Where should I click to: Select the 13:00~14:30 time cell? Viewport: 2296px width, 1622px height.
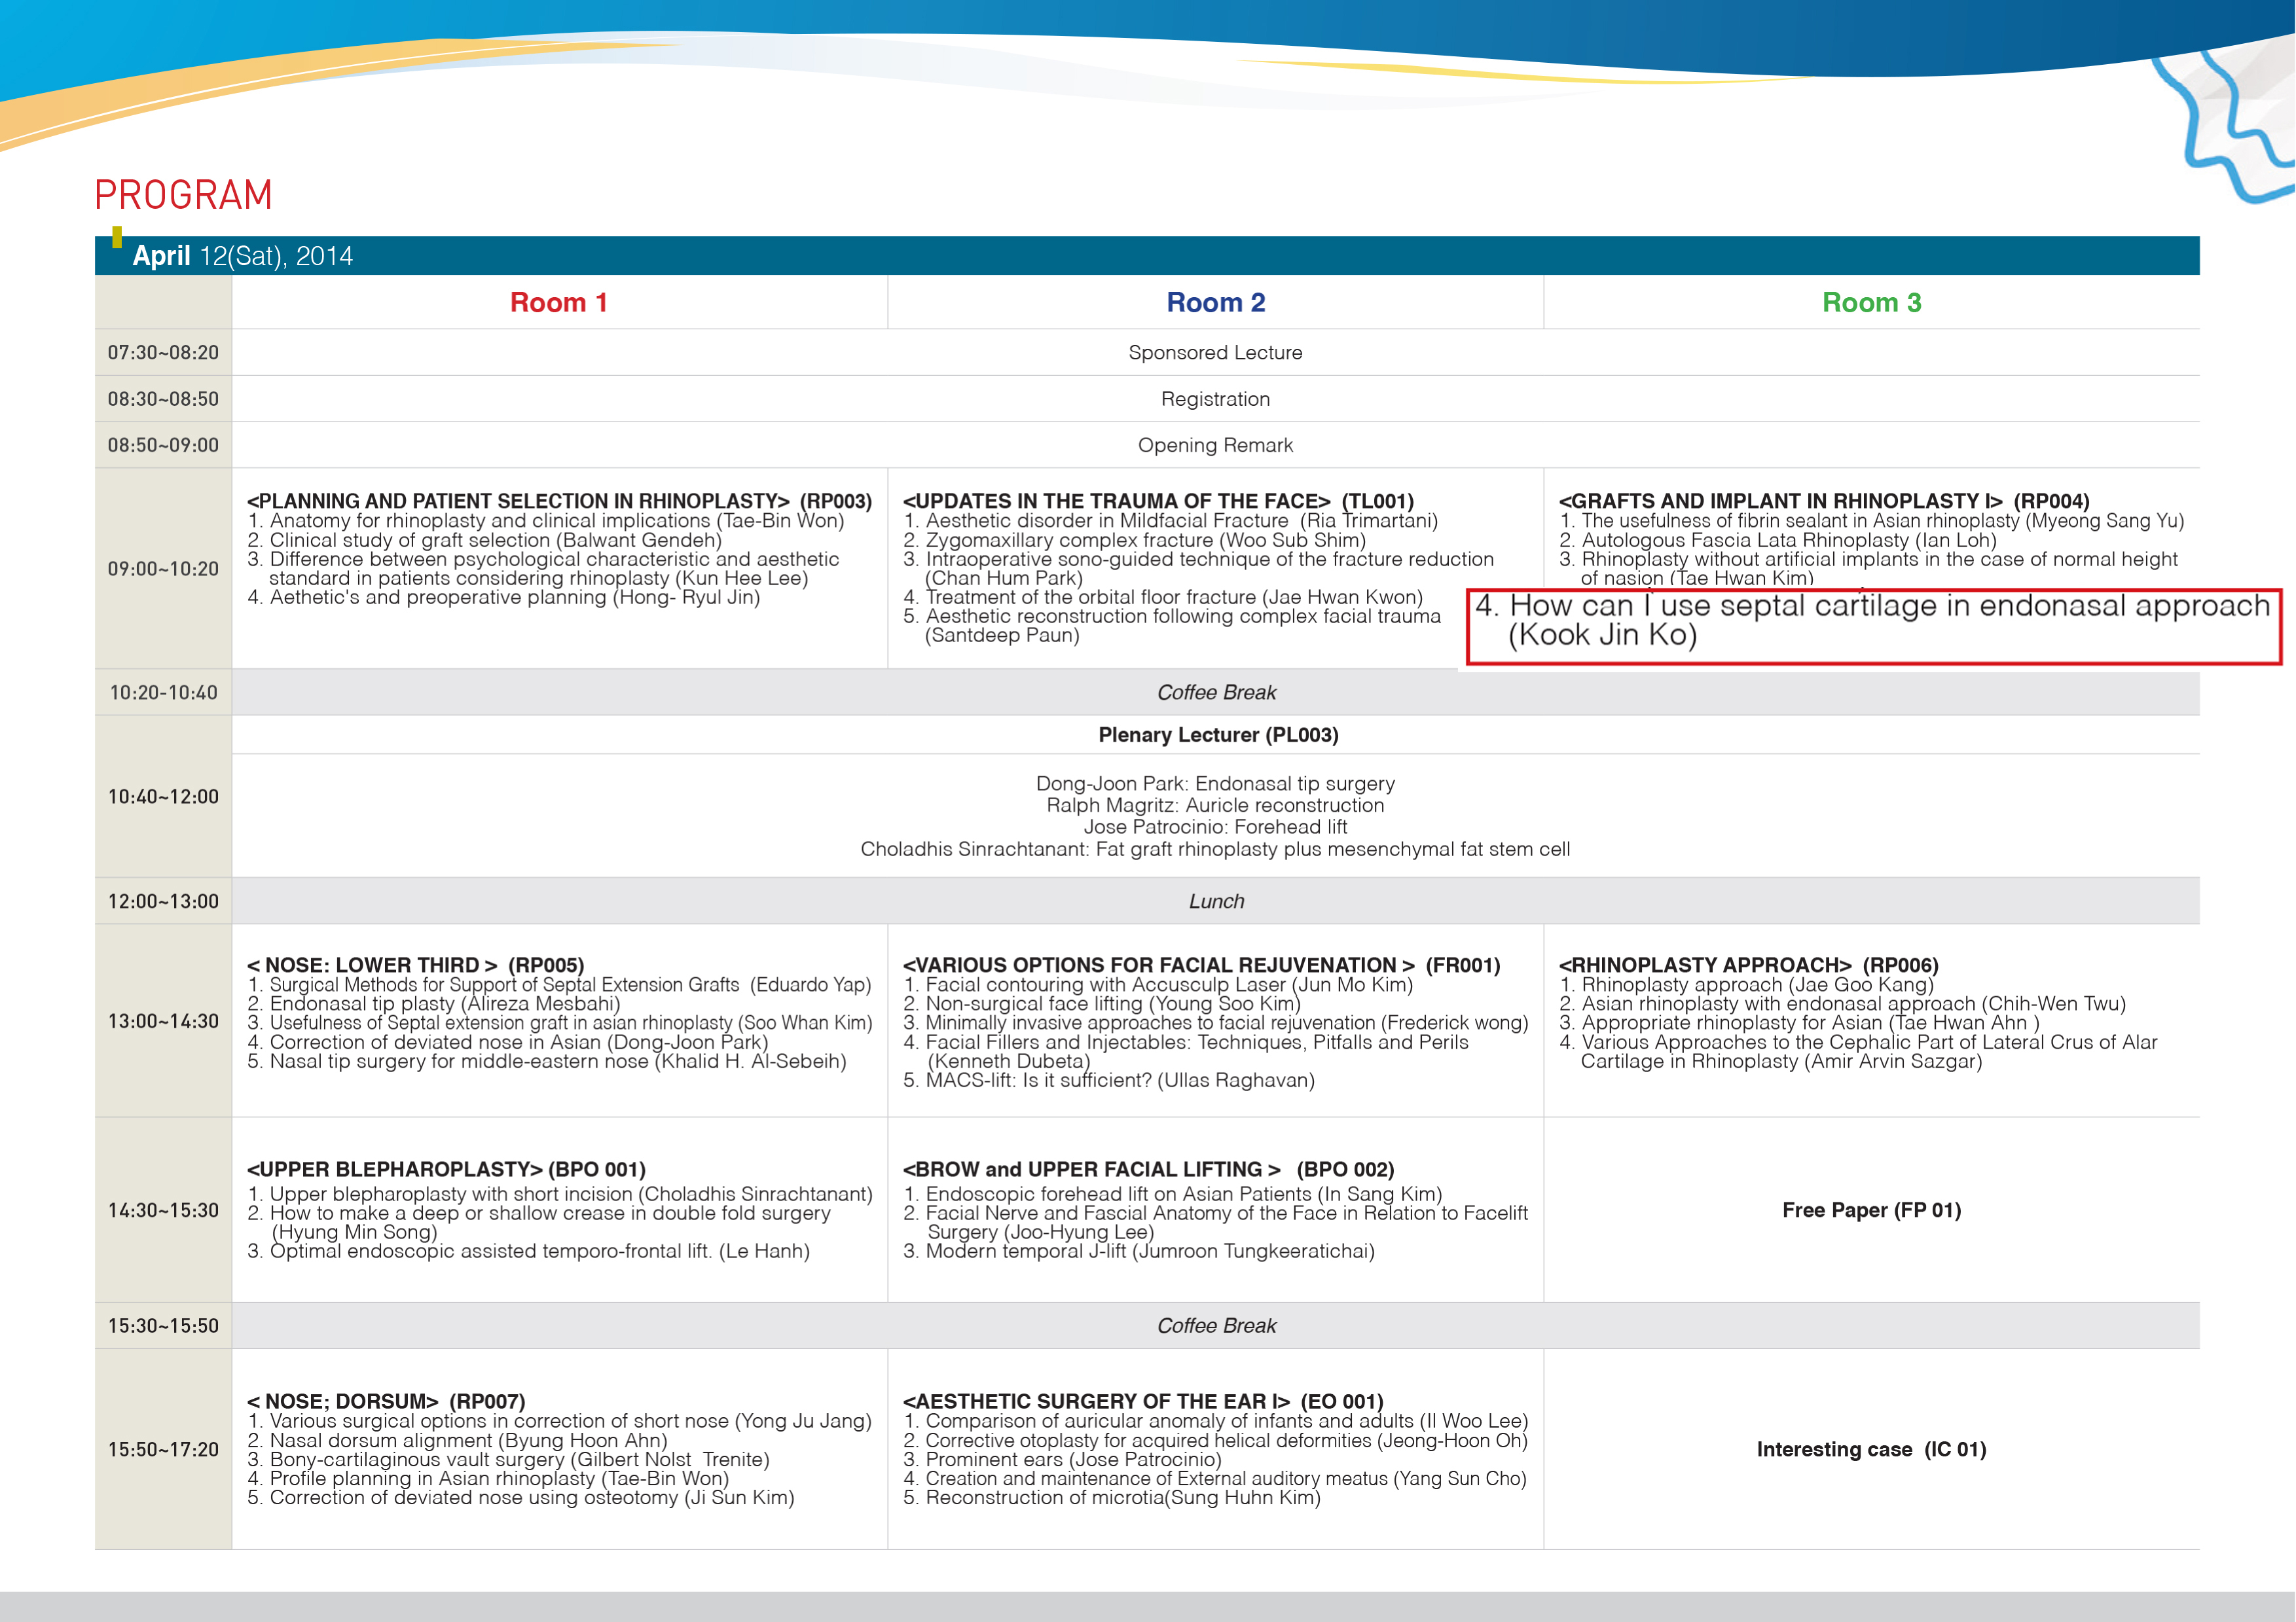click(163, 1021)
